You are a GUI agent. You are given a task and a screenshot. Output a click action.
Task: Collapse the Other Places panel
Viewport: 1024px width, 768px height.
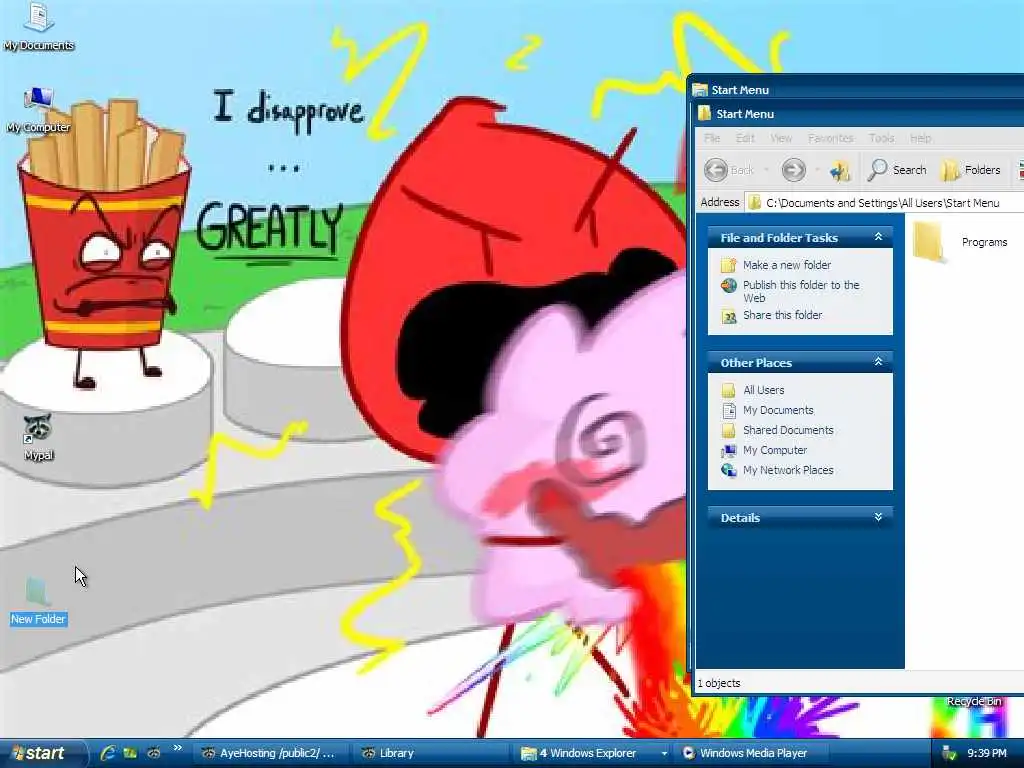[x=878, y=362]
